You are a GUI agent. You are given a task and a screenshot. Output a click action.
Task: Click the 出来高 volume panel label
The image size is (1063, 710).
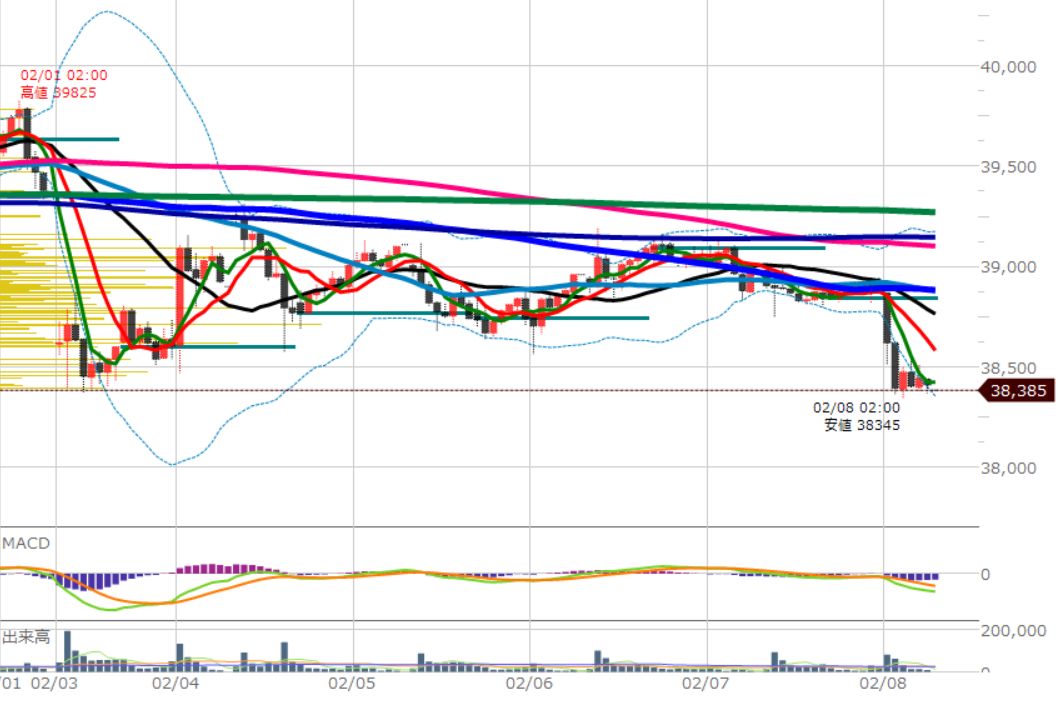coord(26,637)
